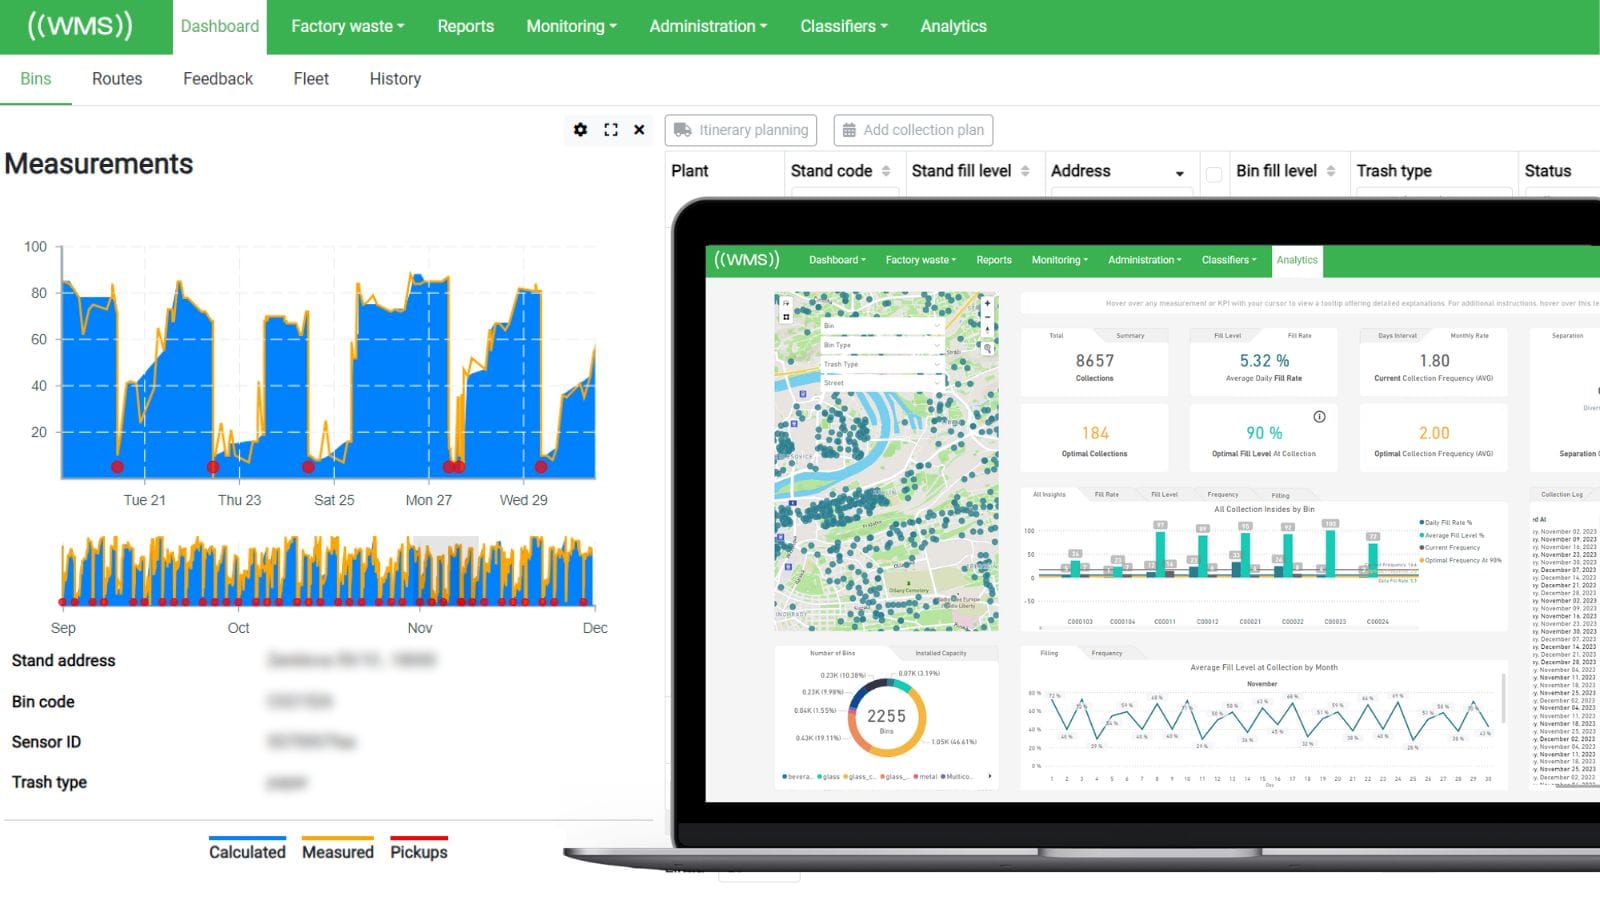The image size is (1600, 900).
Task: Close the Measurements panel
Action: click(x=639, y=130)
